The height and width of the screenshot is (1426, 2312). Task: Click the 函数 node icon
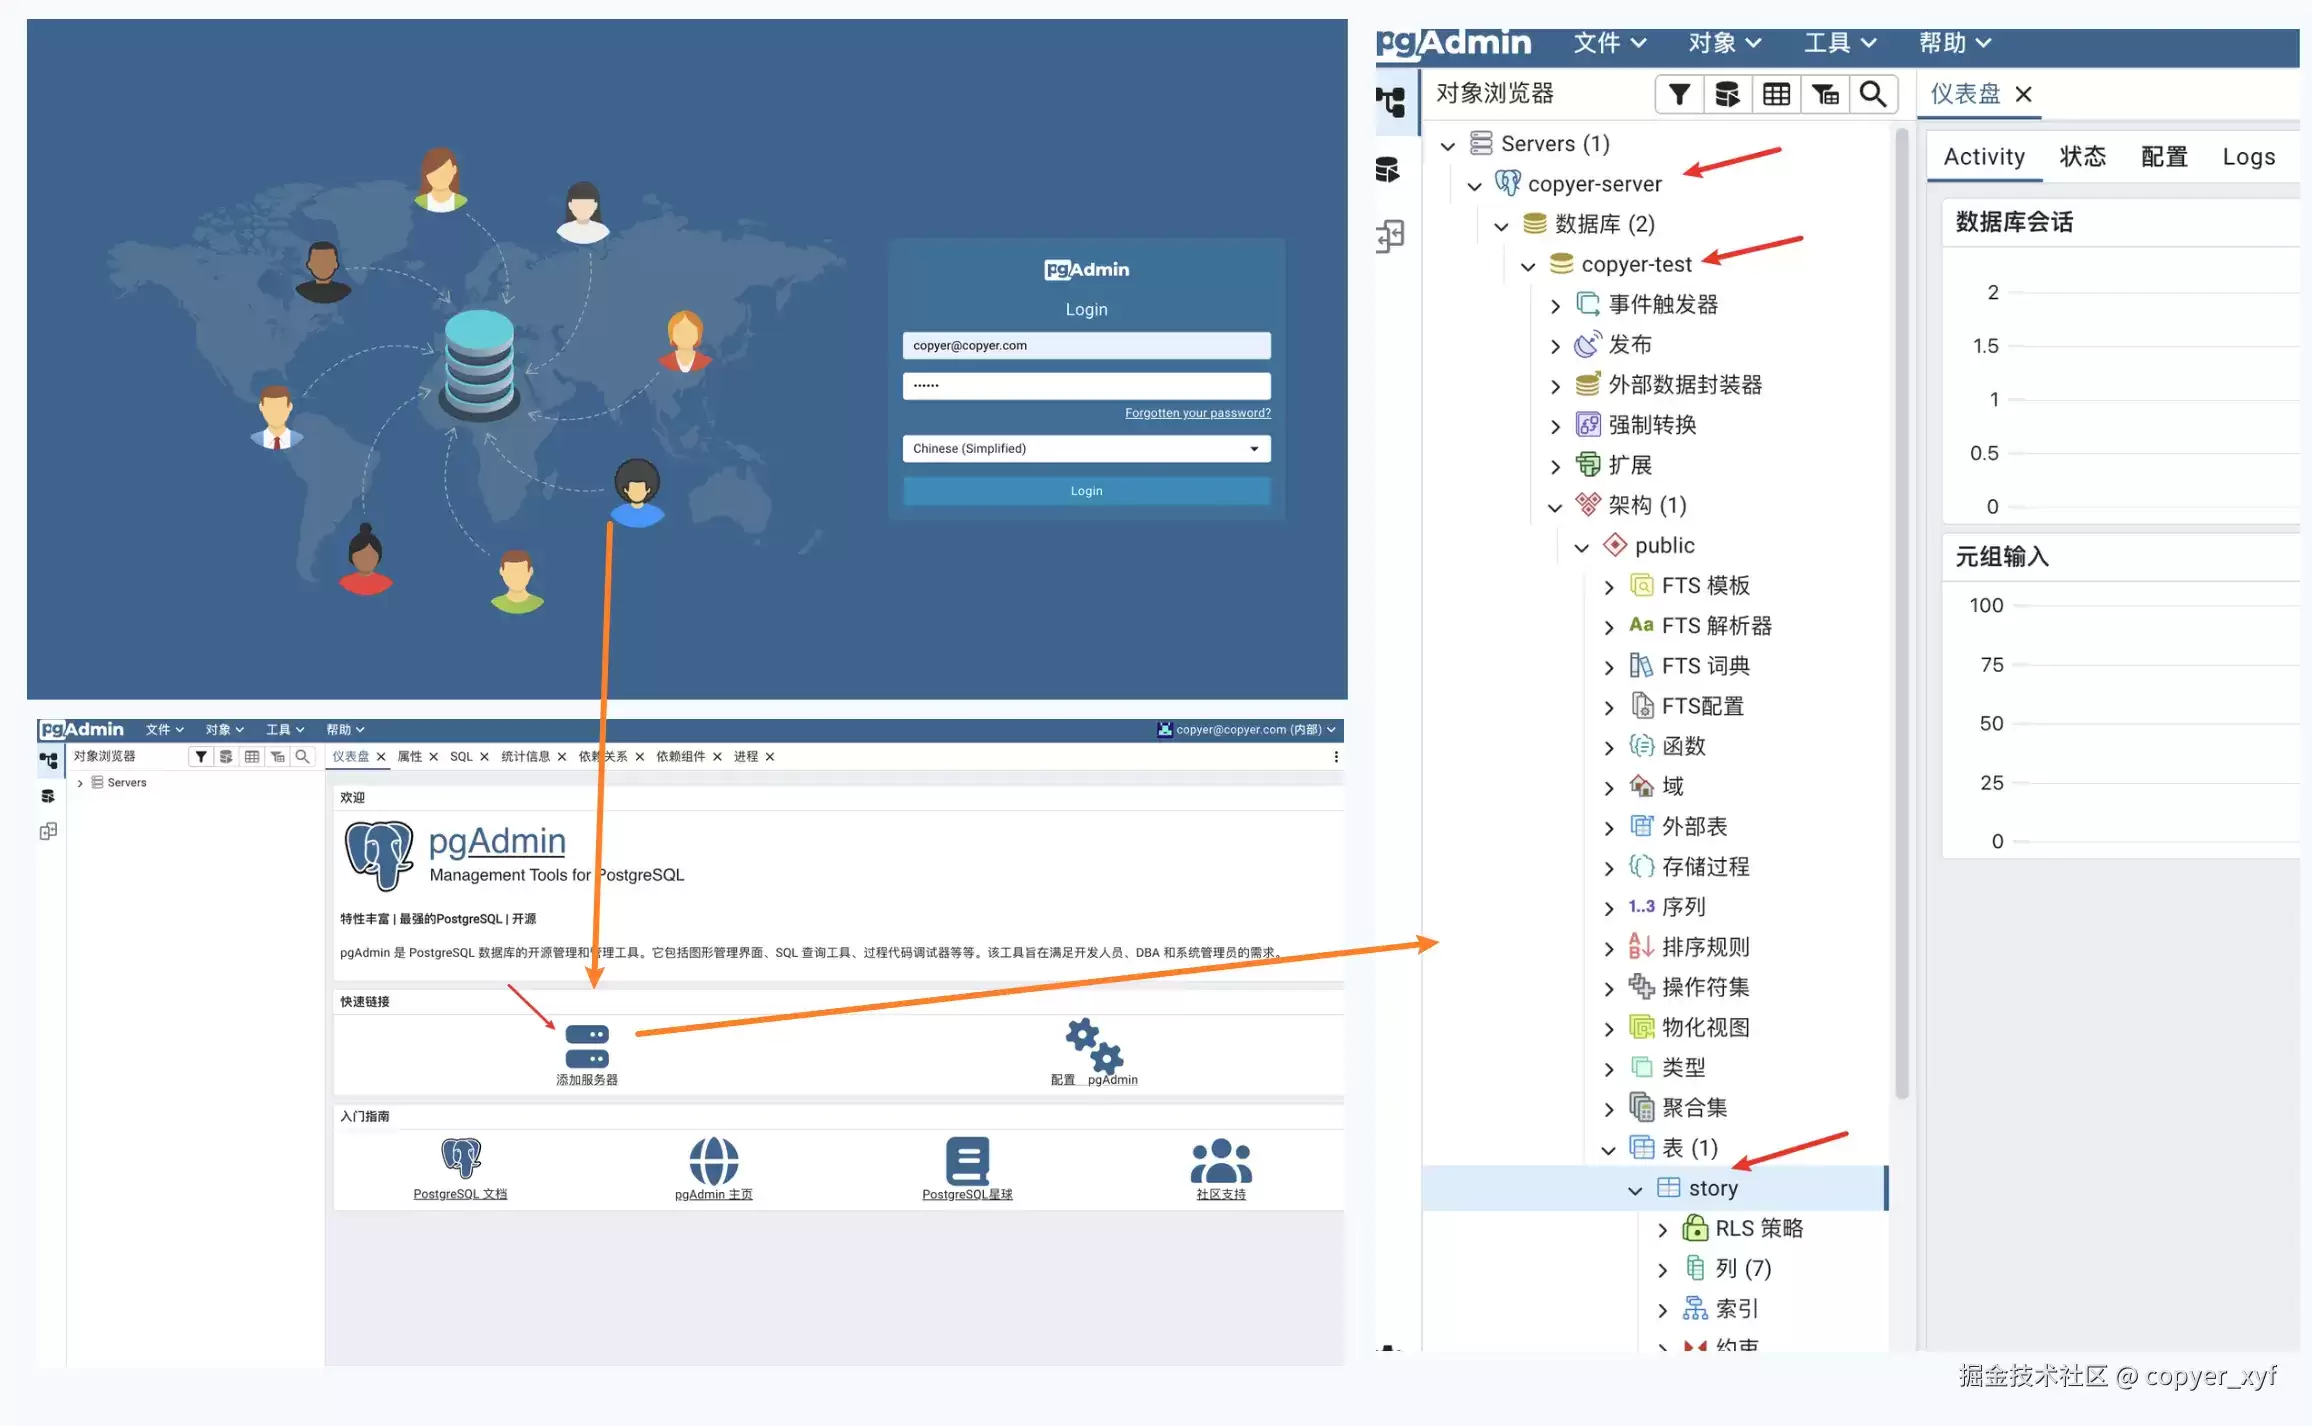[1641, 746]
